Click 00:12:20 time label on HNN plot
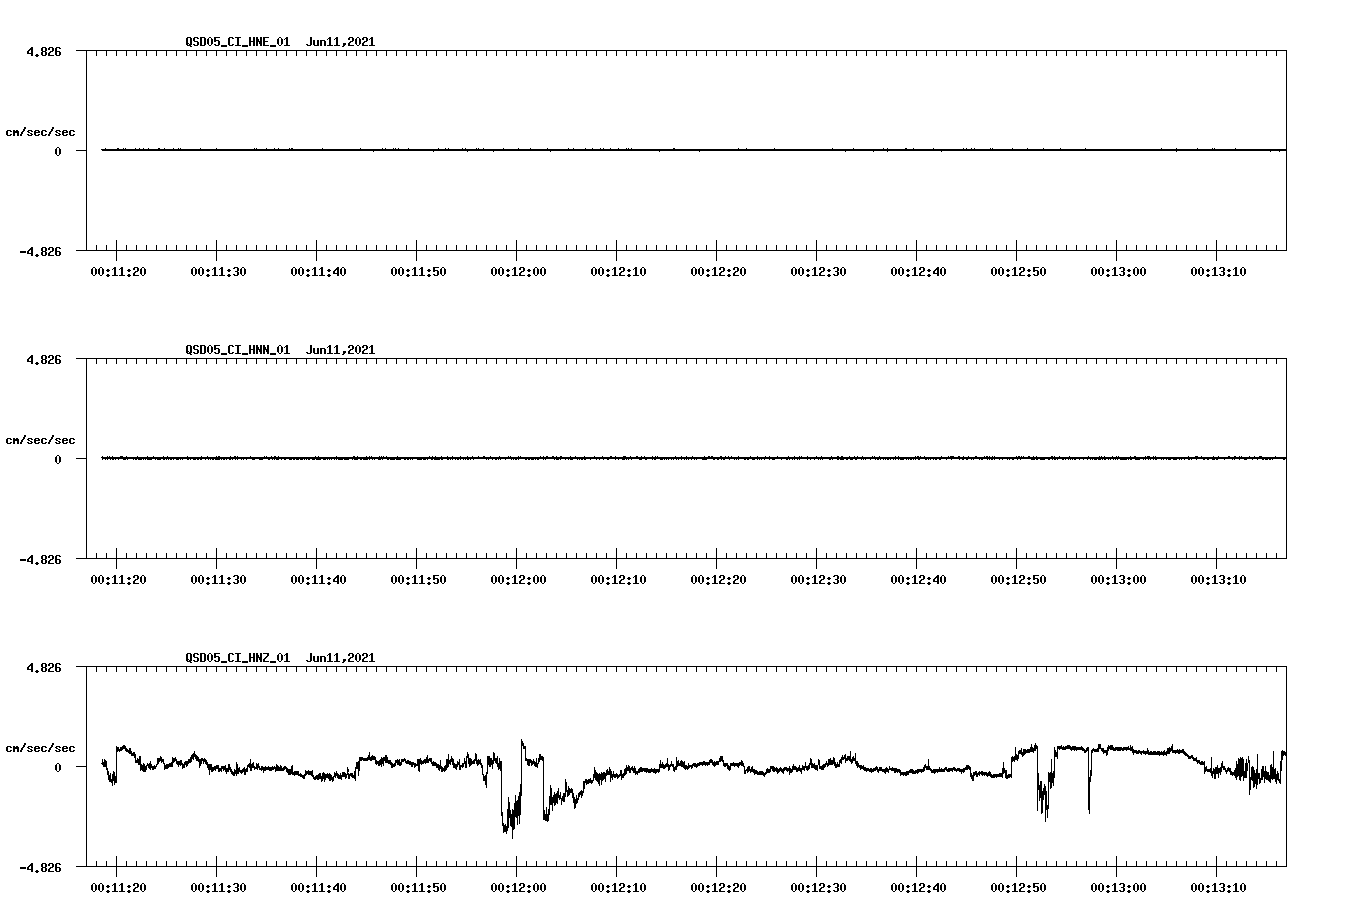The image size is (1358, 924). click(x=718, y=580)
